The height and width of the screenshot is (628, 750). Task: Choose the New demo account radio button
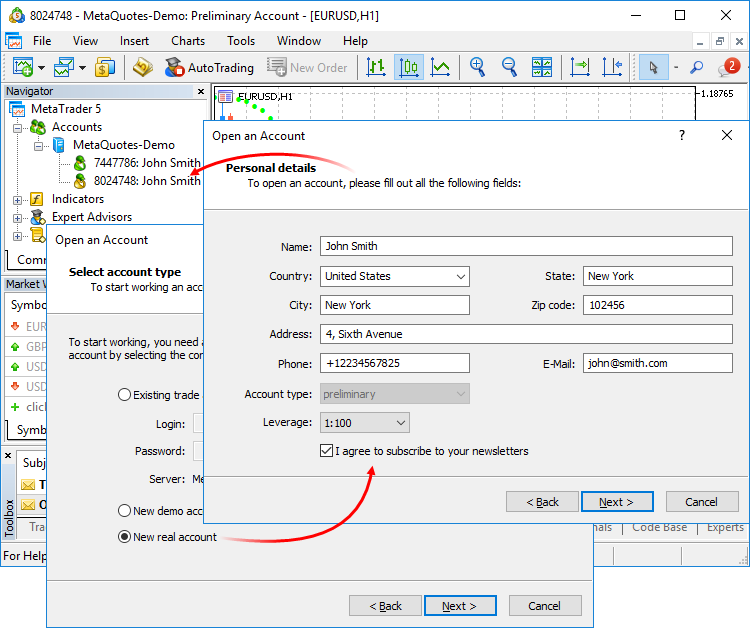125,511
